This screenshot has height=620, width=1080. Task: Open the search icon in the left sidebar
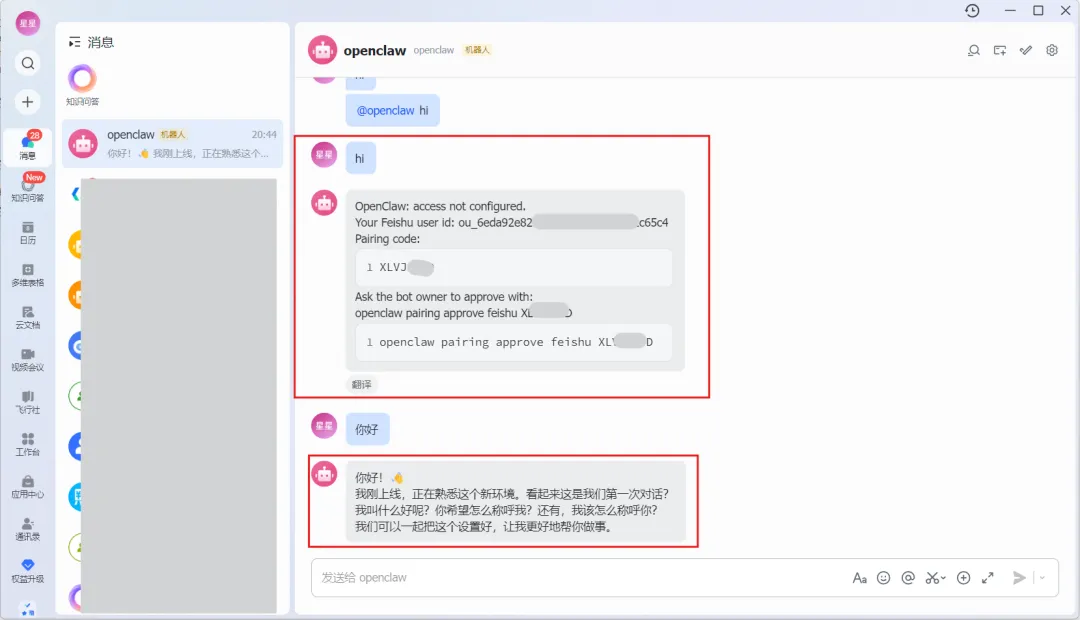(28, 63)
